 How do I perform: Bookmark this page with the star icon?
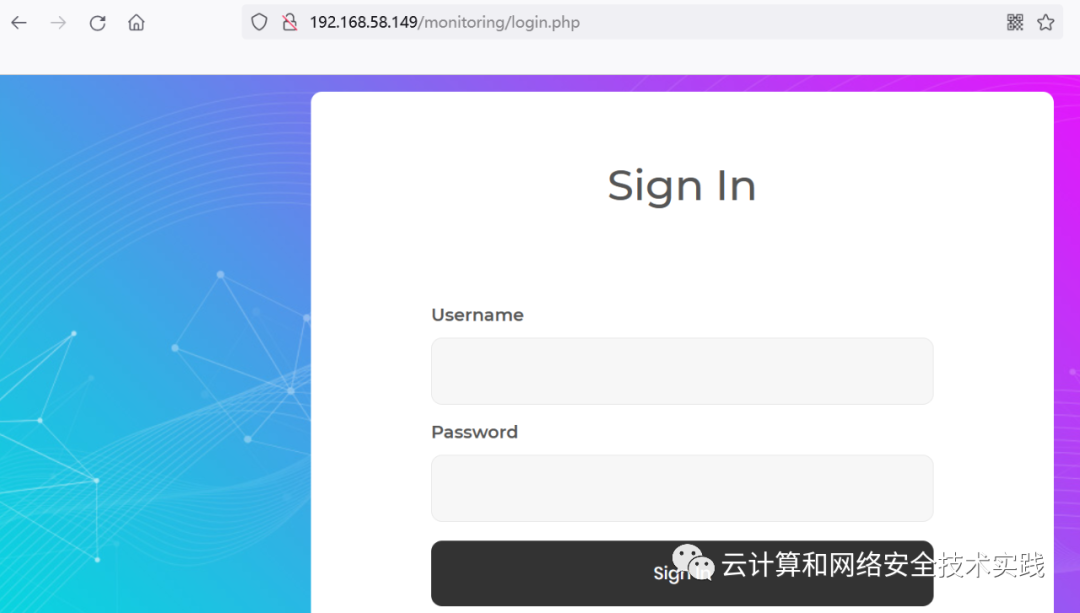click(x=1046, y=22)
